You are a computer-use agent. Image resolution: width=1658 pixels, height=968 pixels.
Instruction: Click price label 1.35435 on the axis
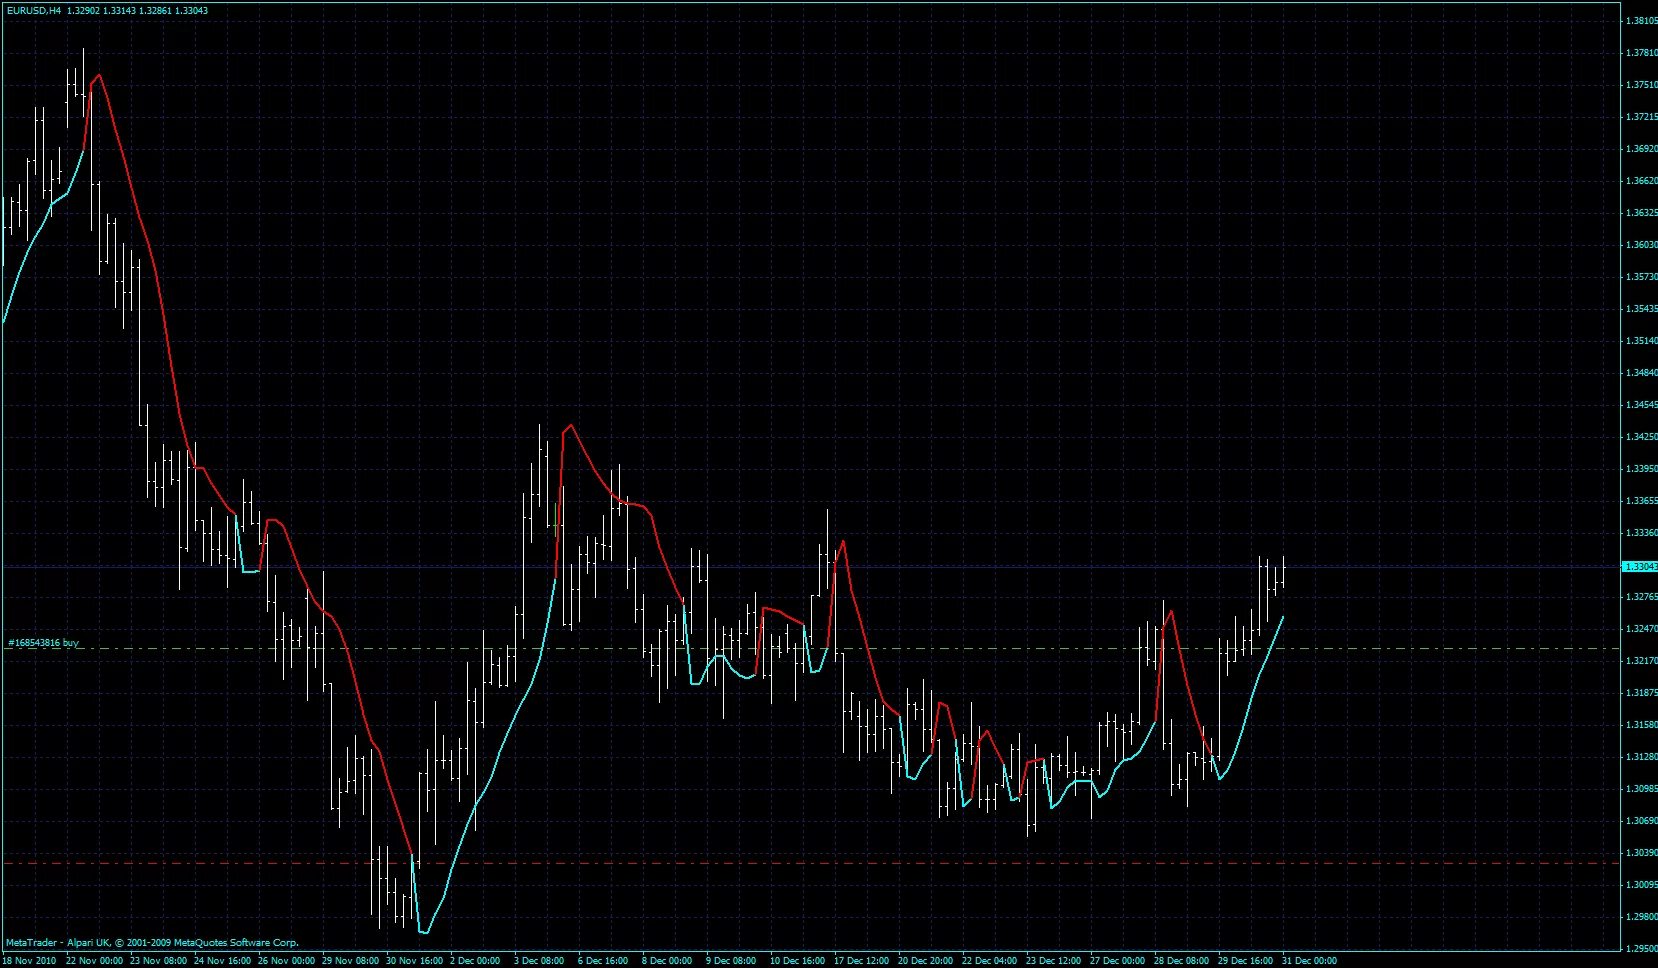click(1641, 309)
